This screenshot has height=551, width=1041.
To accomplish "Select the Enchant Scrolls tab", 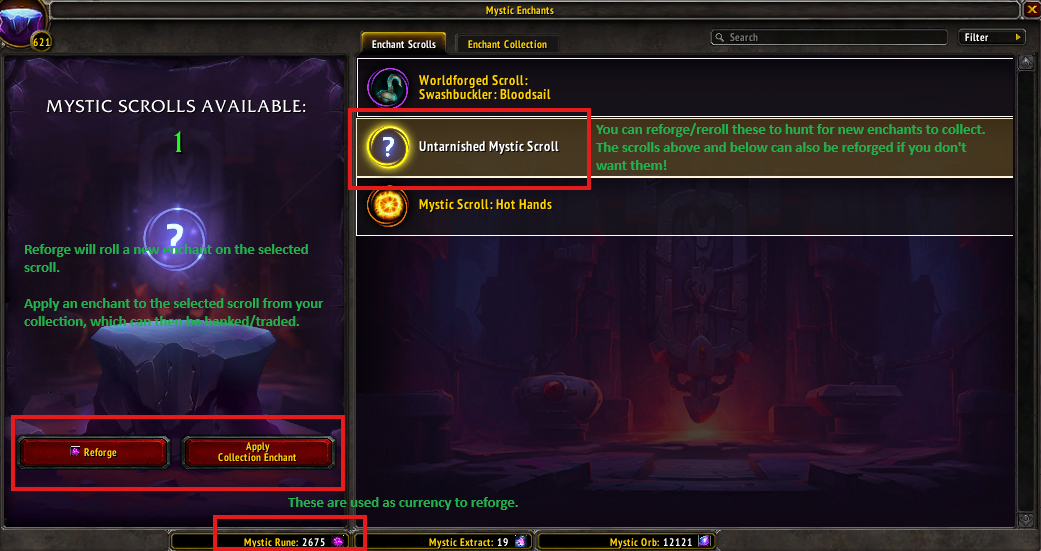I will click(x=404, y=44).
